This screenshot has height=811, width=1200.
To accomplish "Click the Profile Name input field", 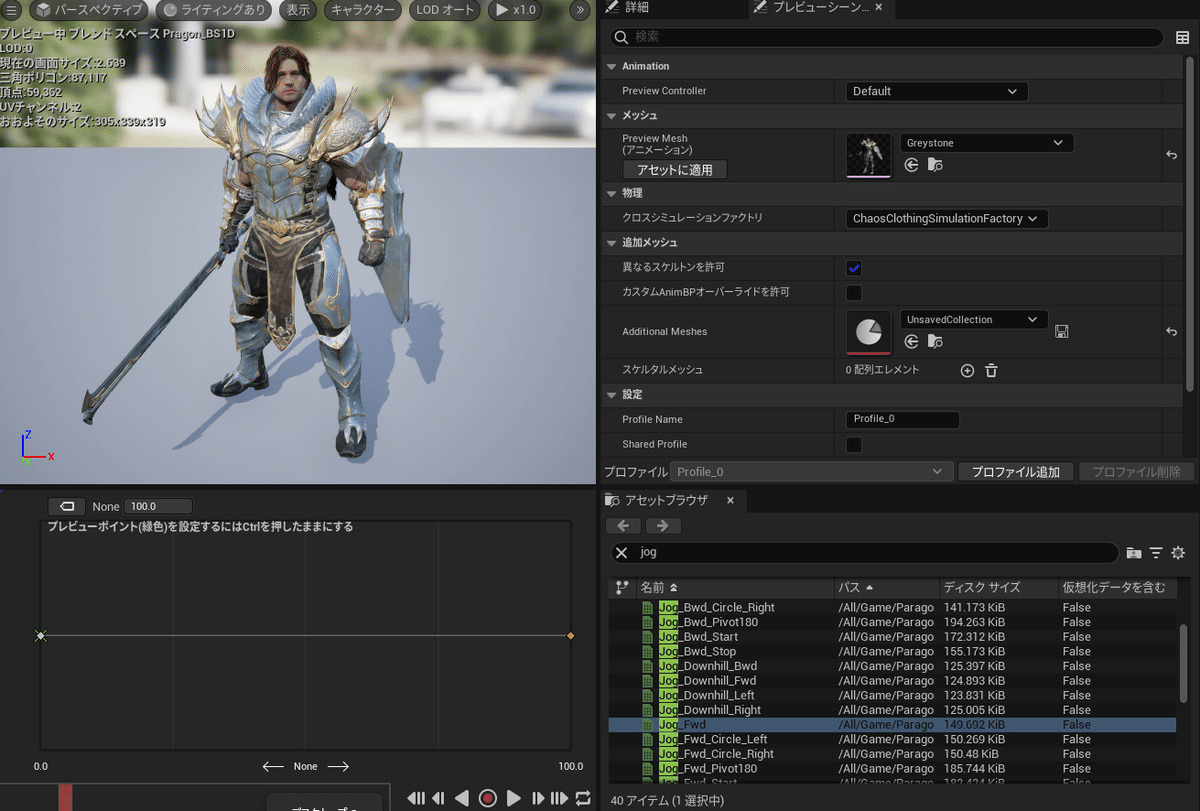I will pos(903,419).
